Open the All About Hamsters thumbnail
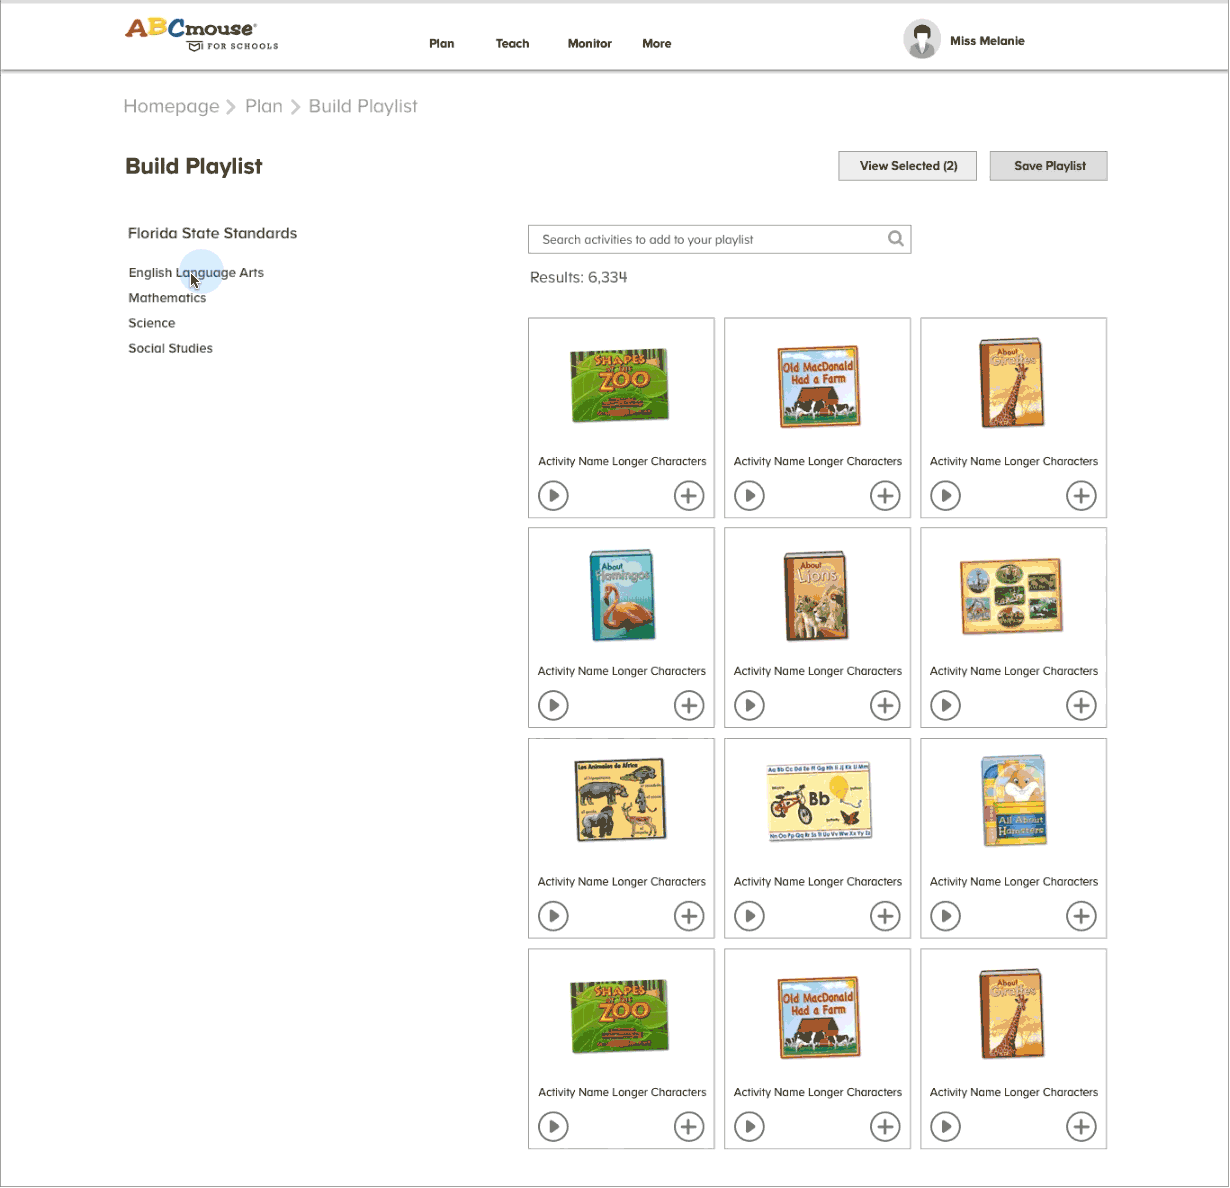The image size is (1230, 1188). click(x=1014, y=801)
